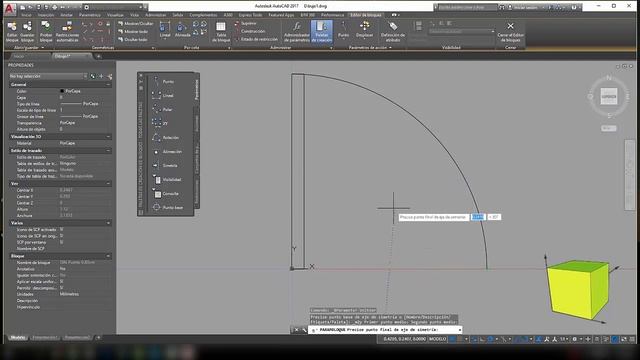The image size is (640, 360).
Task: Choose Alineación parameter in palette
Action: pyautogui.click(x=167, y=151)
